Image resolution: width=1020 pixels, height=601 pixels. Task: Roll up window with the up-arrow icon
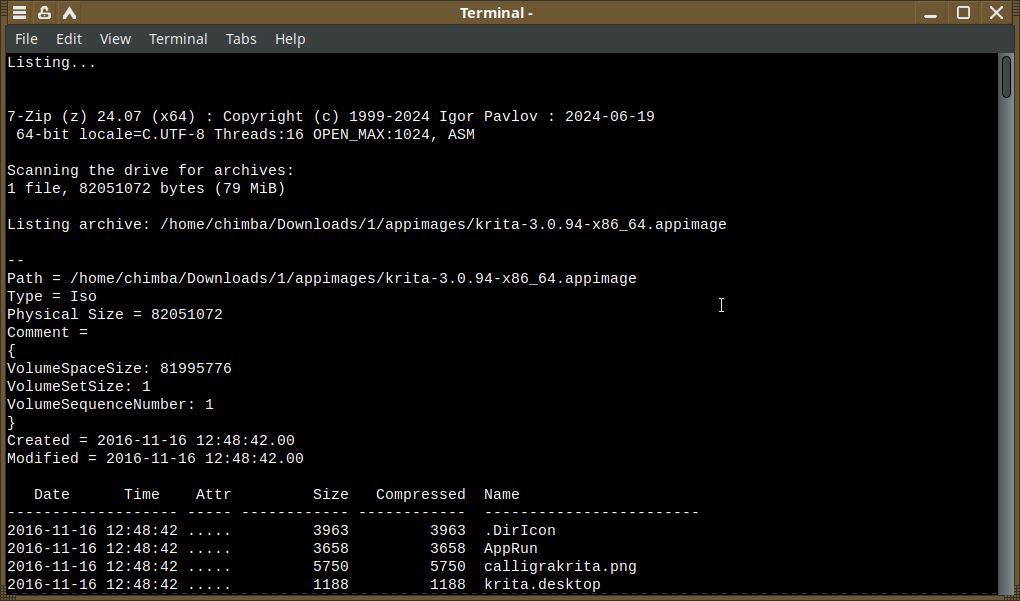(x=69, y=12)
